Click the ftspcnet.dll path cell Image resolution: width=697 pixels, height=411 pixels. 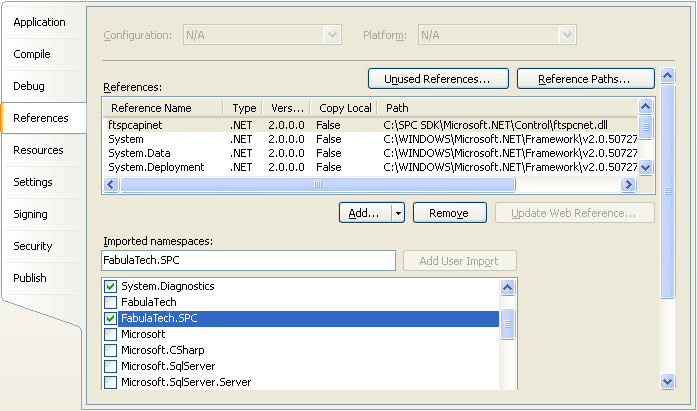[495, 125]
